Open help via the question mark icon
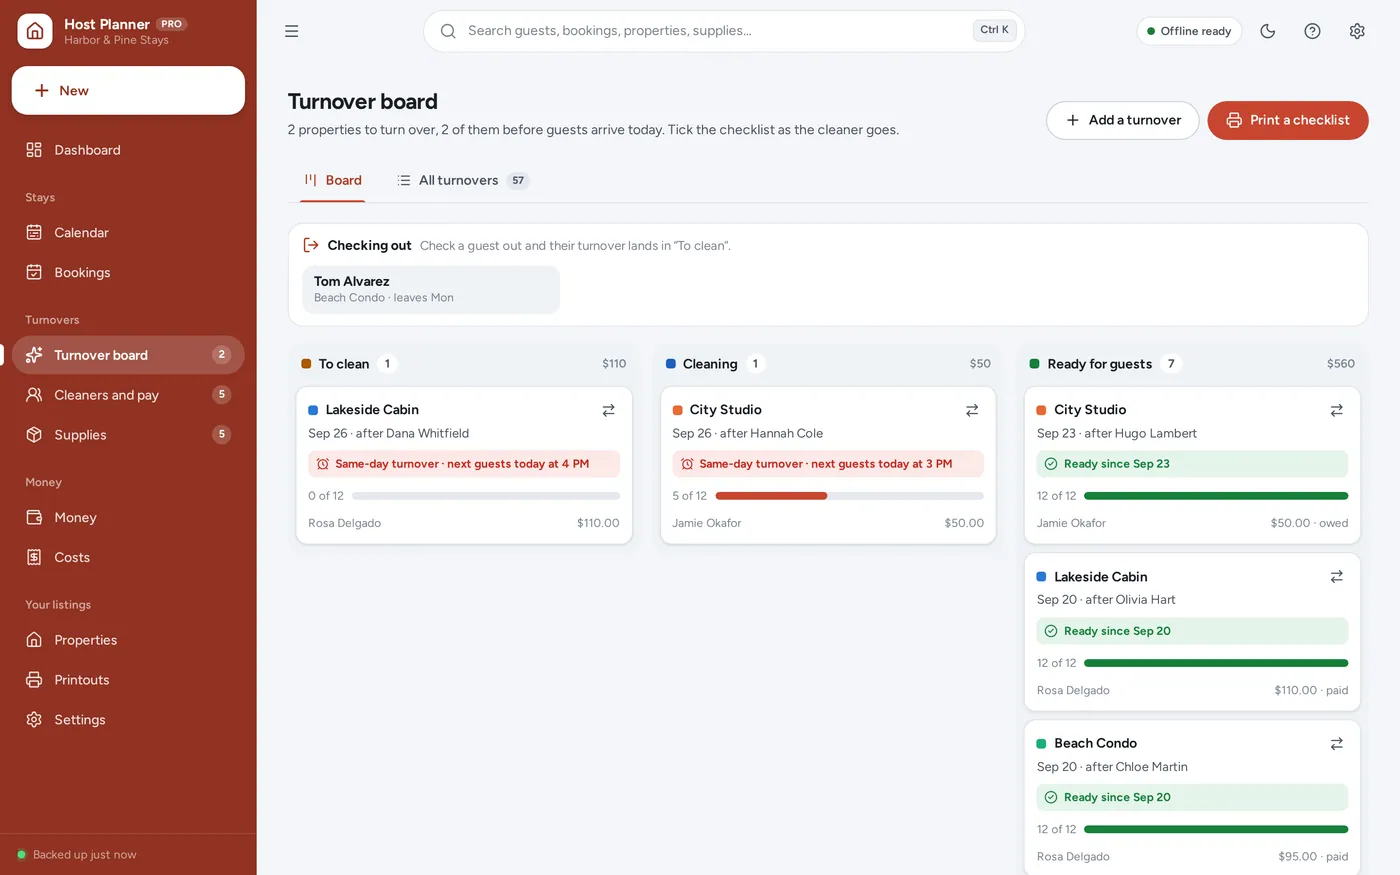The image size is (1400, 875). point(1313,31)
